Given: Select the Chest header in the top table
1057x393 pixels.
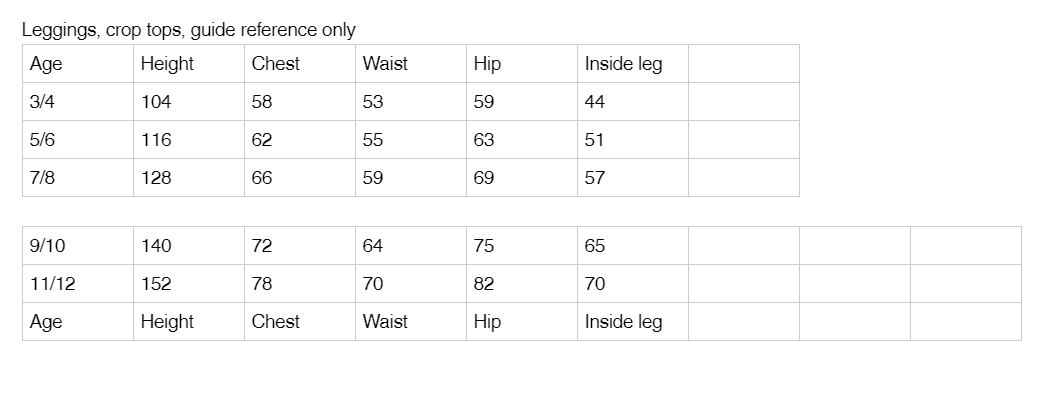Looking at the screenshot, I should [x=300, y=64].
